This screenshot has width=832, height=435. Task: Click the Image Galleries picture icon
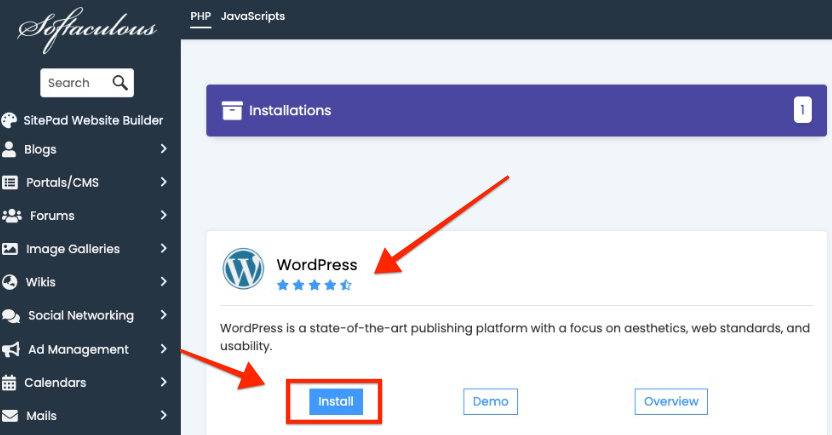[10, 249]
